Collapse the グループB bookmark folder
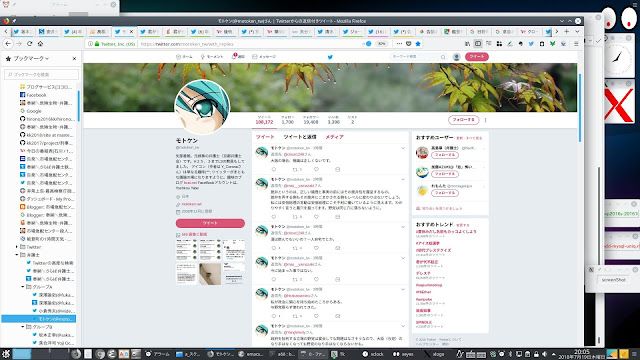The height and width of the screenshot is (360, 640). pyautogui.click(x=23, y=327)
